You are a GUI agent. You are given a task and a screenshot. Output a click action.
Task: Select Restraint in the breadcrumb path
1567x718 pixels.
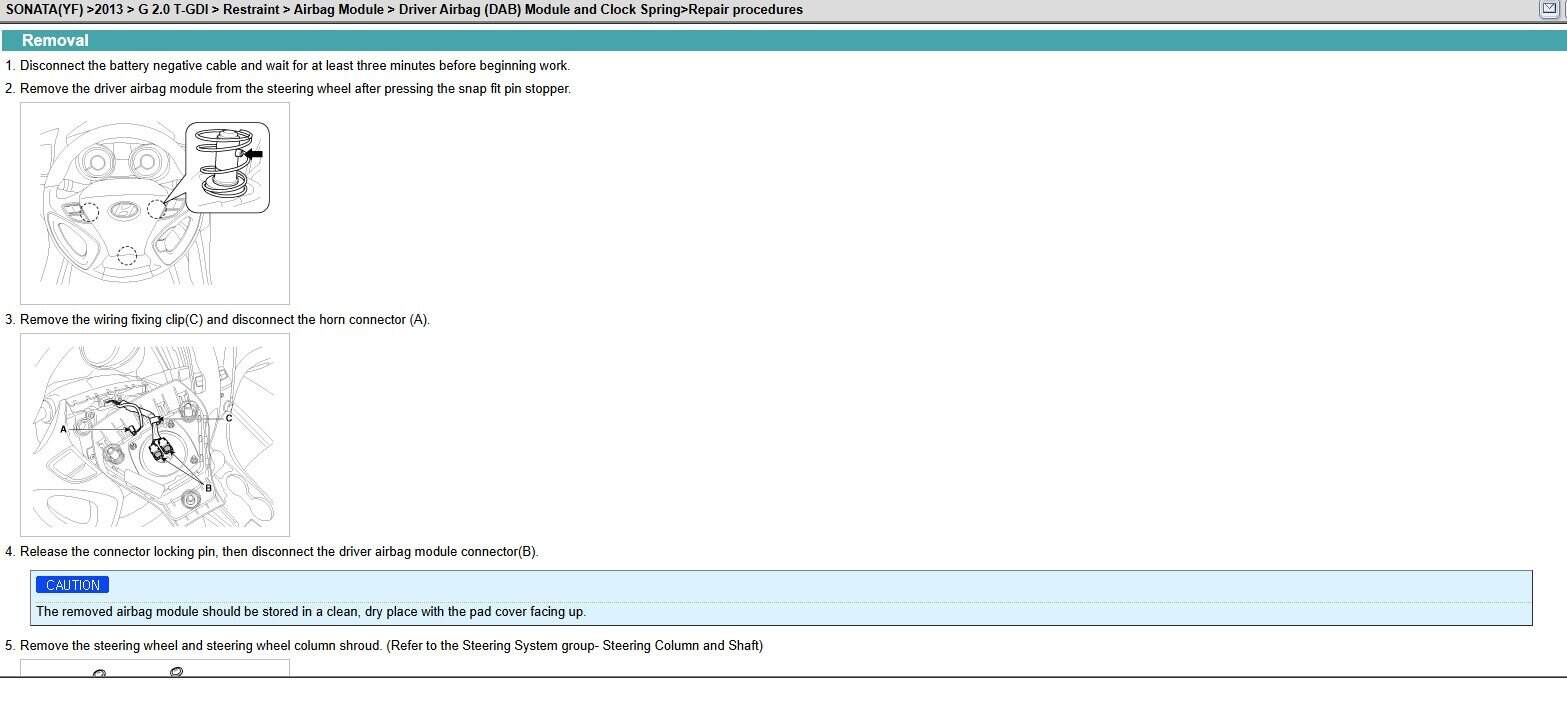(x=250, y=10)
